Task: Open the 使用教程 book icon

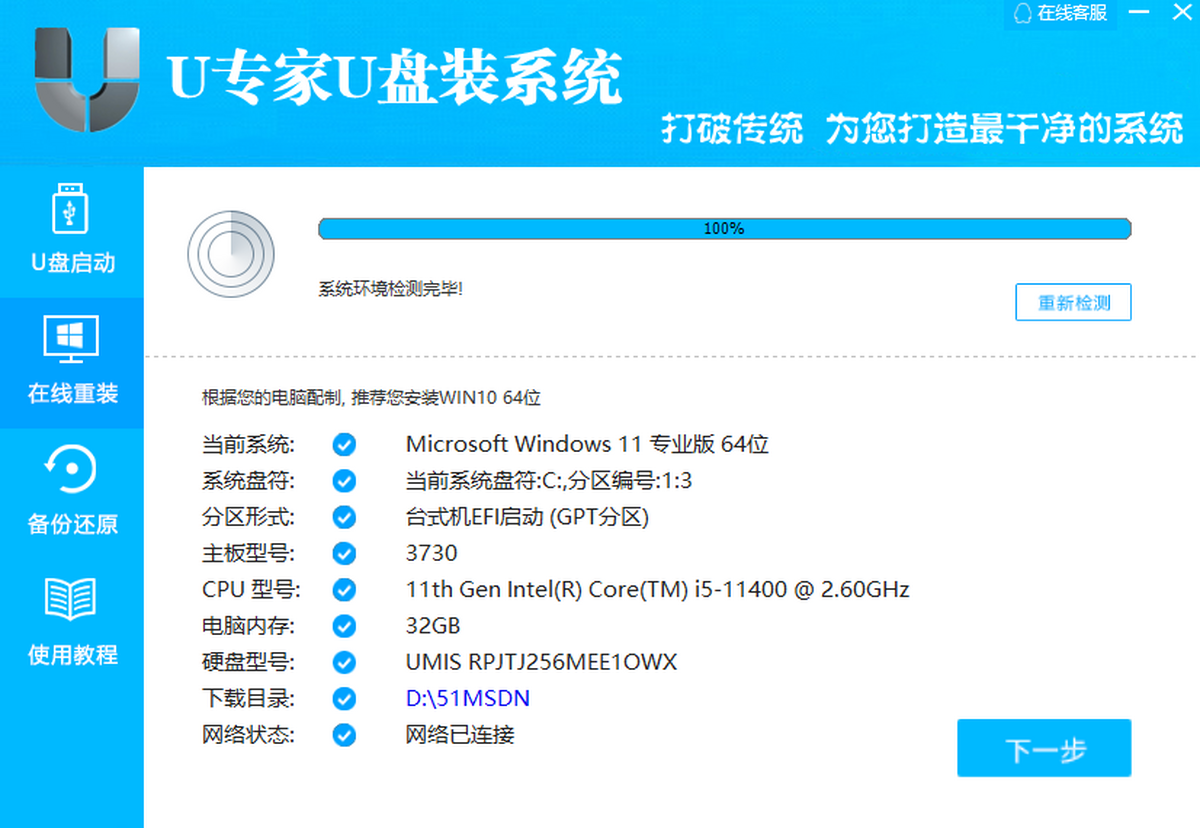Action: 72,599
